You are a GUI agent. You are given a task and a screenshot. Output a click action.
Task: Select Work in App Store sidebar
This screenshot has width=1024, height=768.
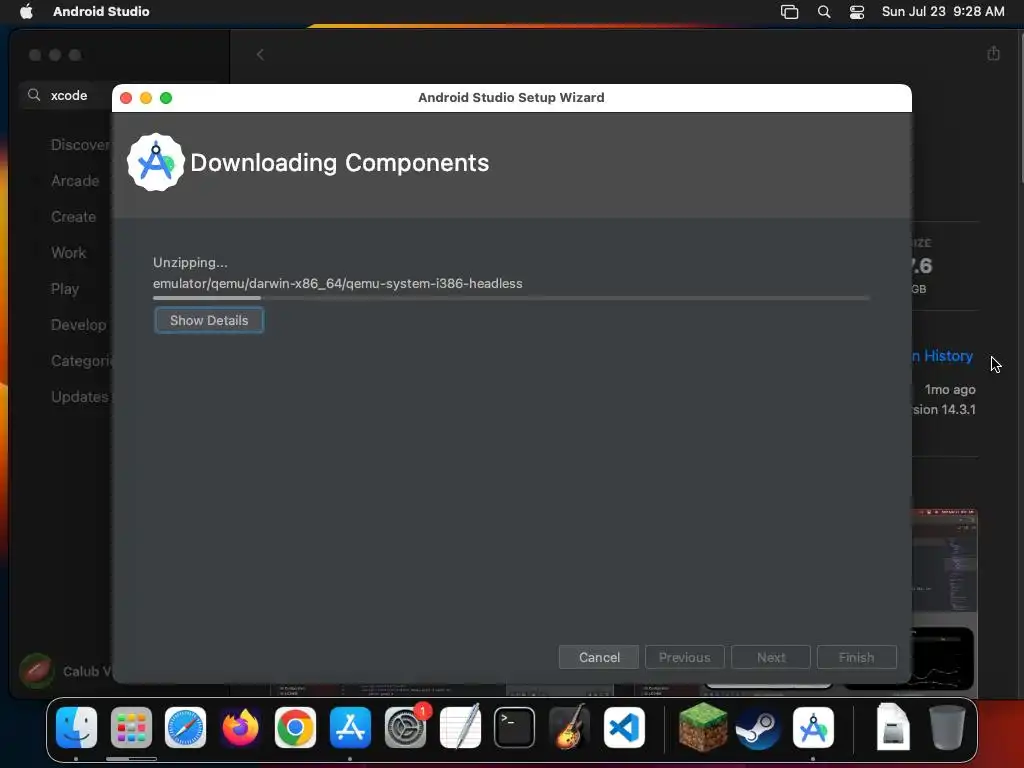tap(69, 253)
